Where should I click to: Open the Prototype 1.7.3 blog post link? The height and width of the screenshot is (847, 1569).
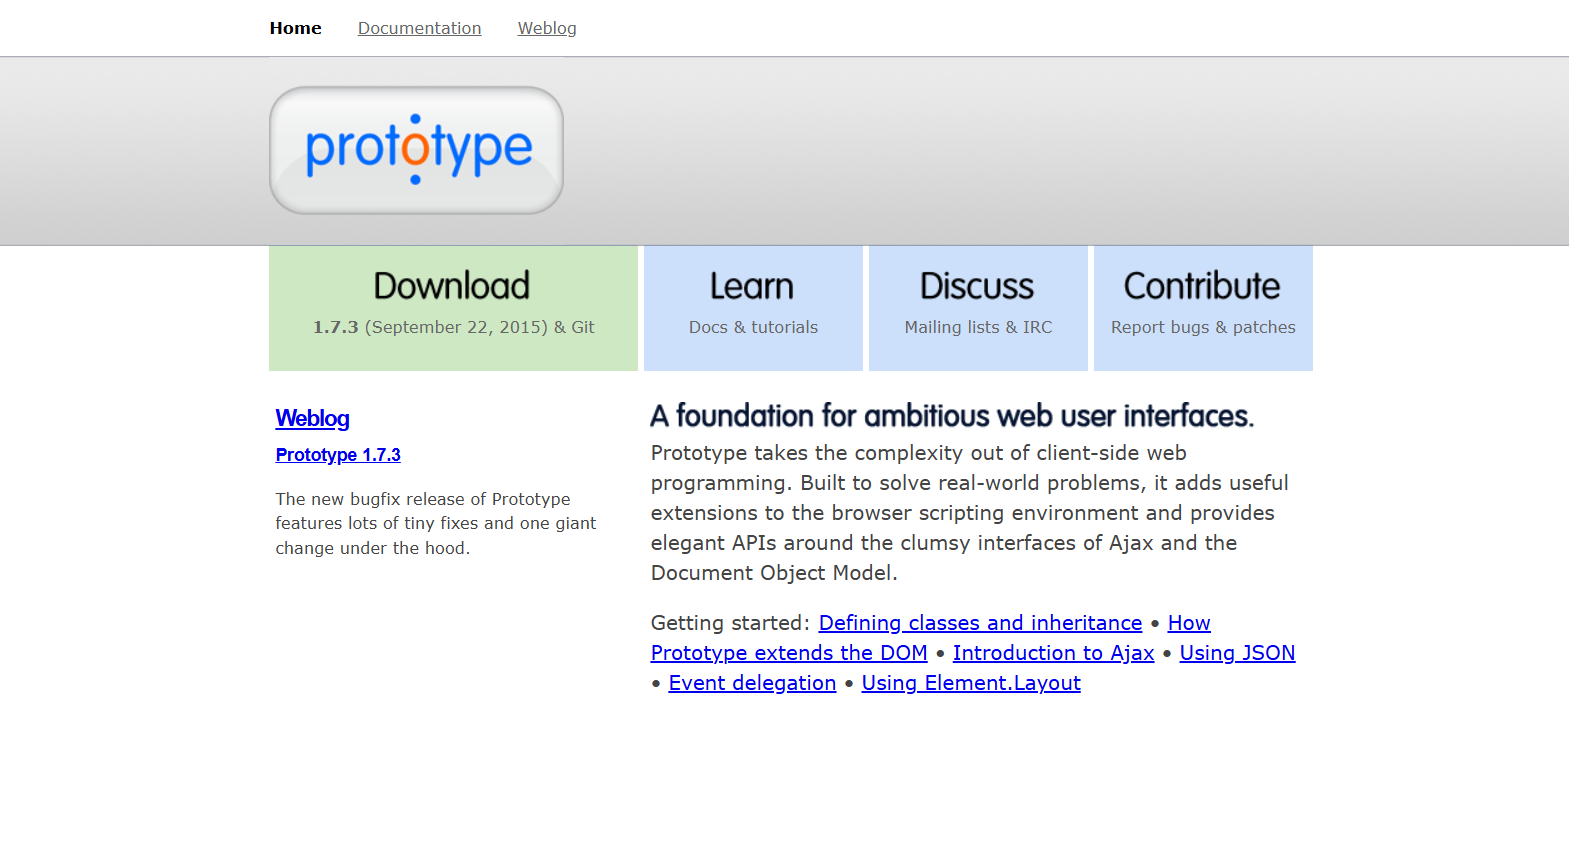tap(338, 455)
